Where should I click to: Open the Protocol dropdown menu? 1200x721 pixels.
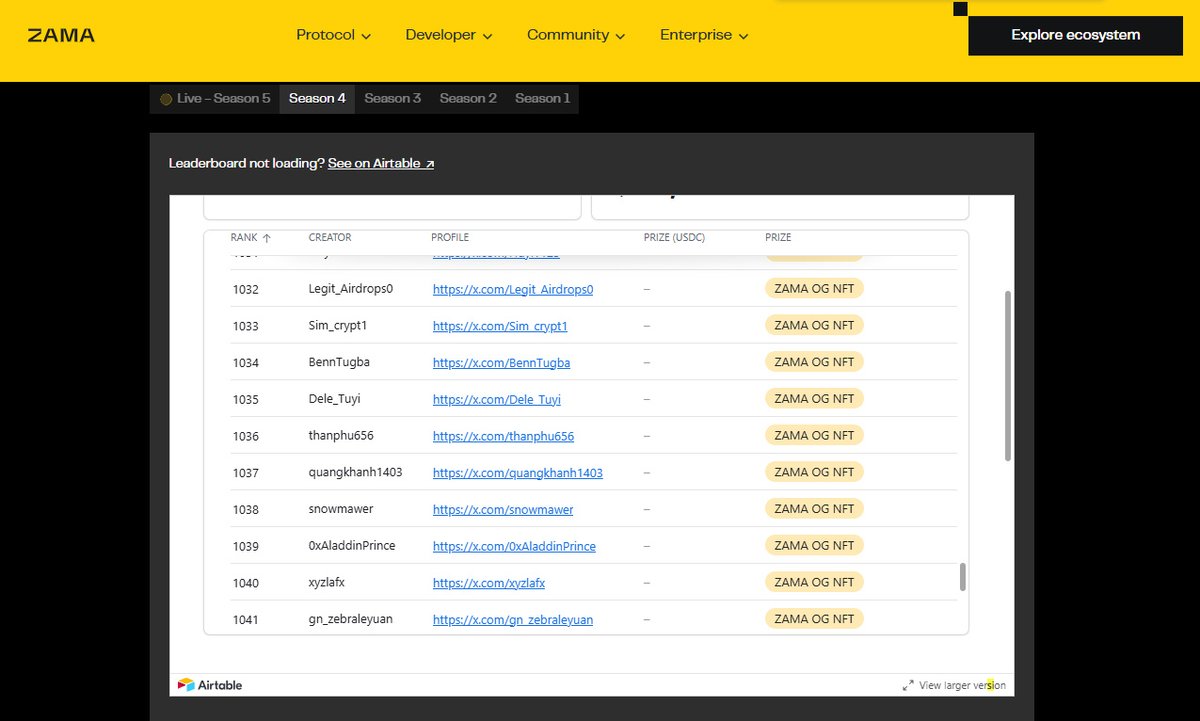[333, 35]
